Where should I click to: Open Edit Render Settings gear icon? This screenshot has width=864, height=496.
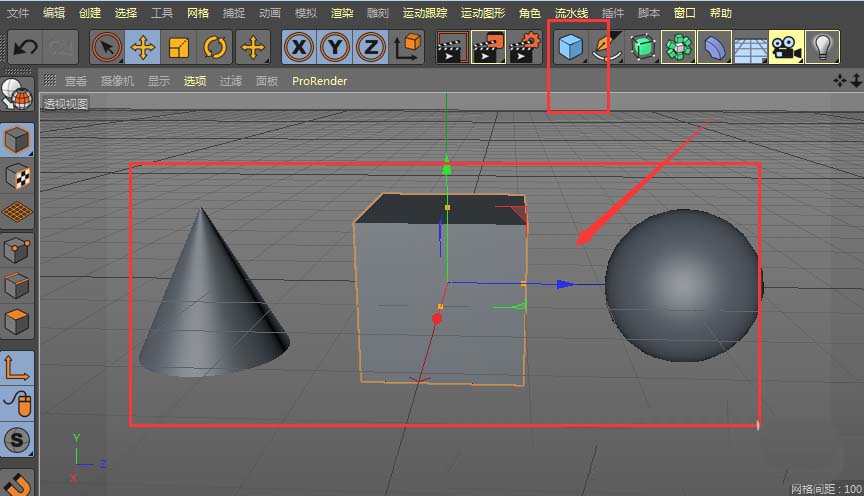pyautogui.click(x=525, y=47)
